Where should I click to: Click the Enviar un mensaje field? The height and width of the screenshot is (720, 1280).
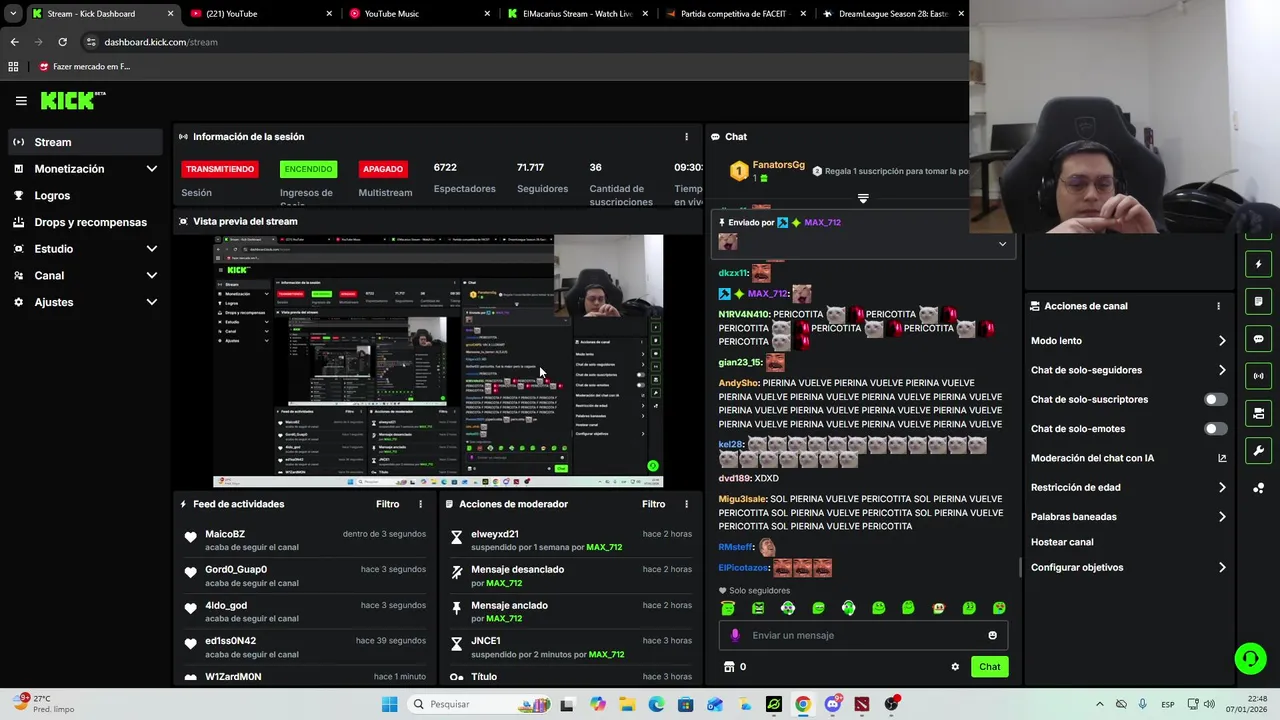[x=864, y=635]
